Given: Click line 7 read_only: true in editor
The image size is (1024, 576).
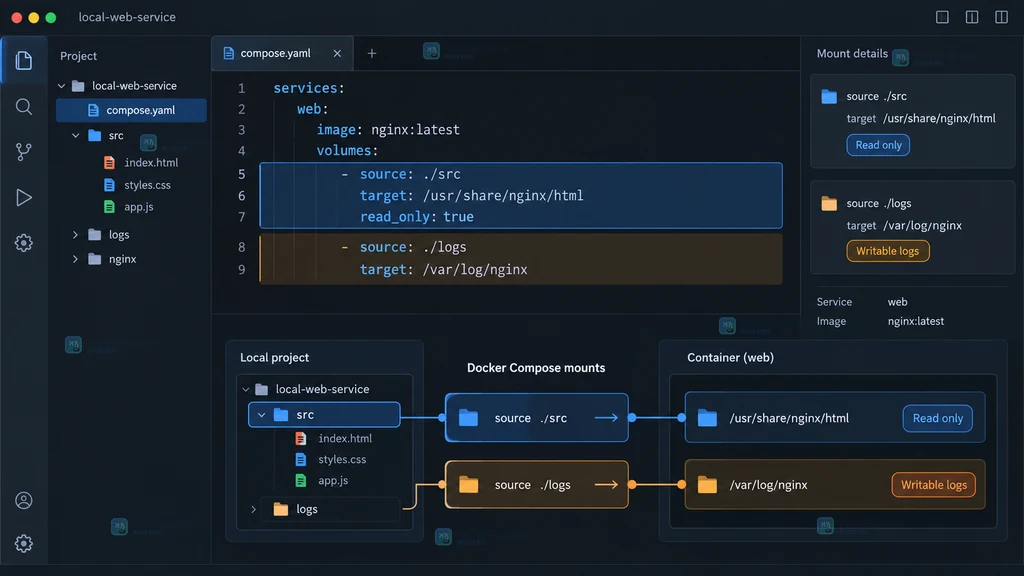Looking at the screenshot, I should [x=417, y=217].
